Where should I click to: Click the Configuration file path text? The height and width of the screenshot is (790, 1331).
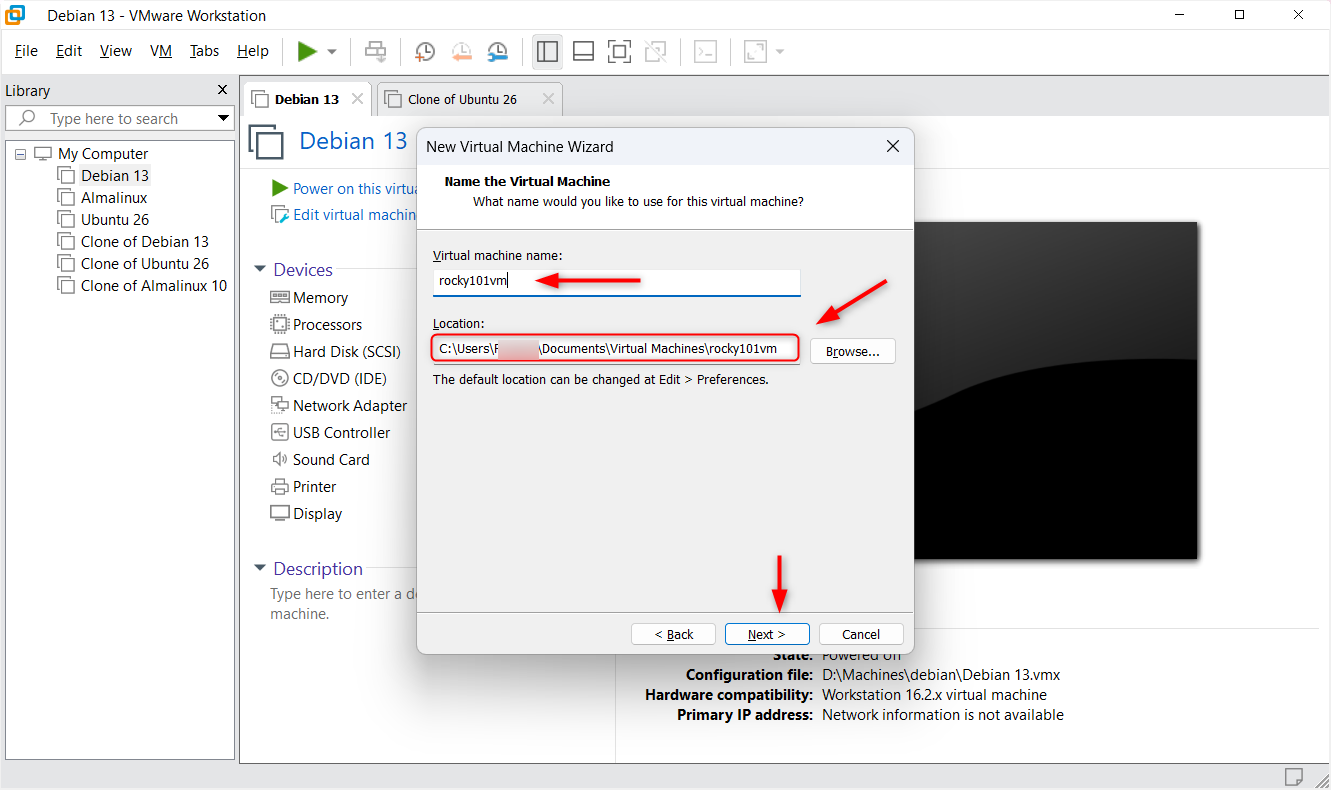[941, 675]
